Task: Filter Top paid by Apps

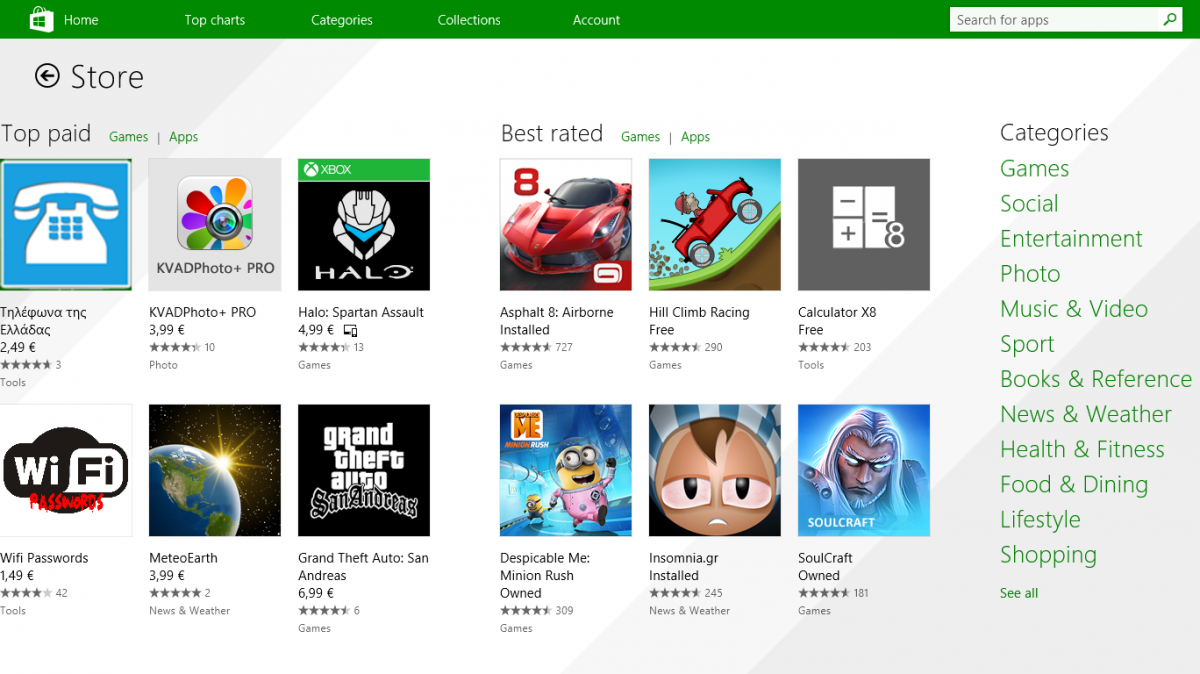Action: [x=183, y=137]
